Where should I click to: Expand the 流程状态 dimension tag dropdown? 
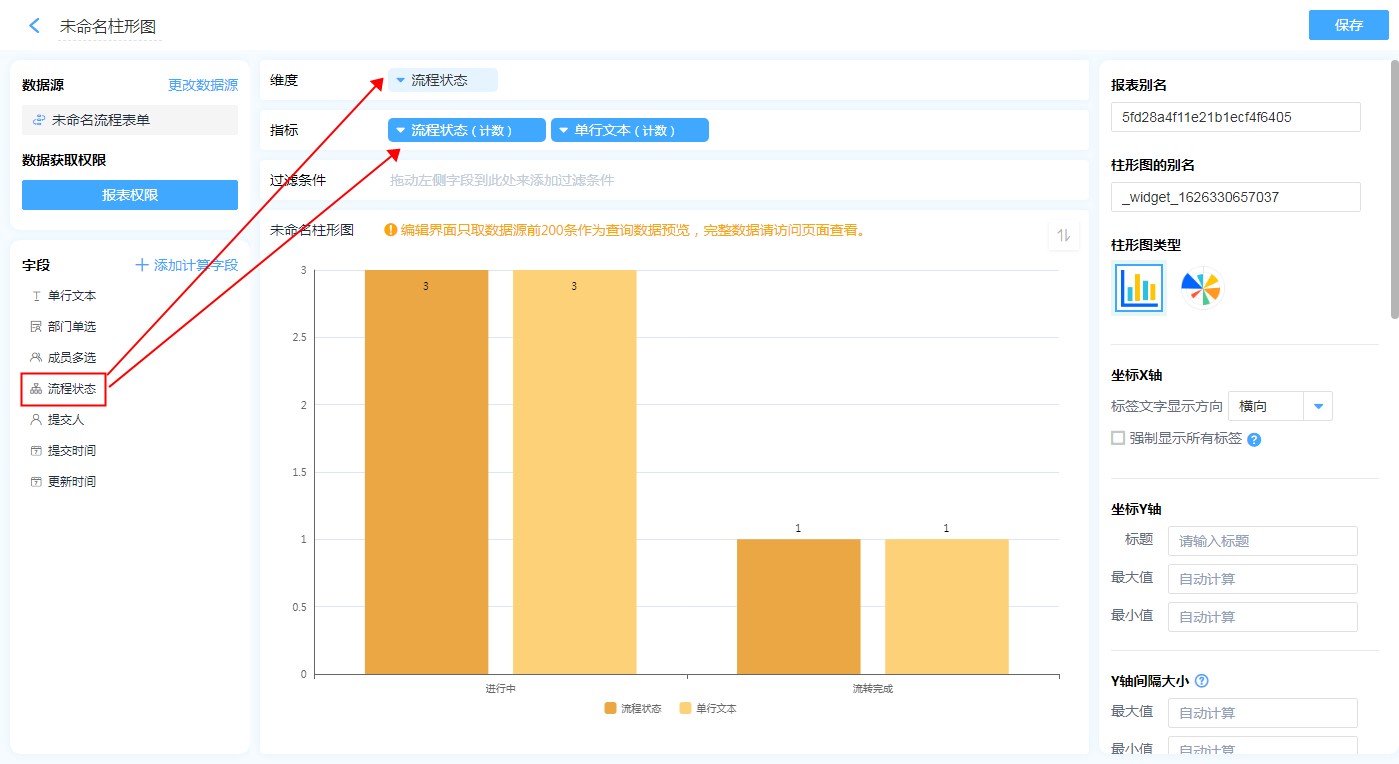401,80
